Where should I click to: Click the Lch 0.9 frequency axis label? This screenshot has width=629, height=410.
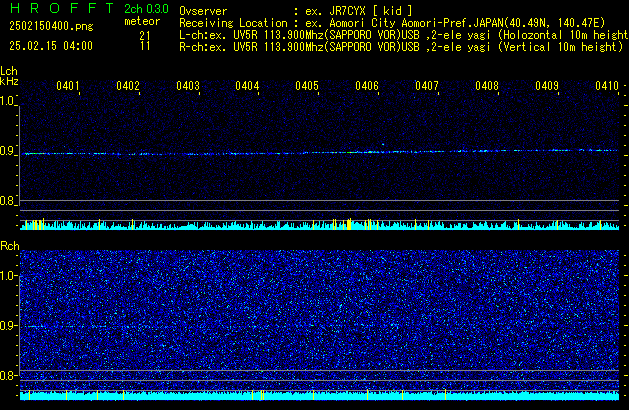7,151
